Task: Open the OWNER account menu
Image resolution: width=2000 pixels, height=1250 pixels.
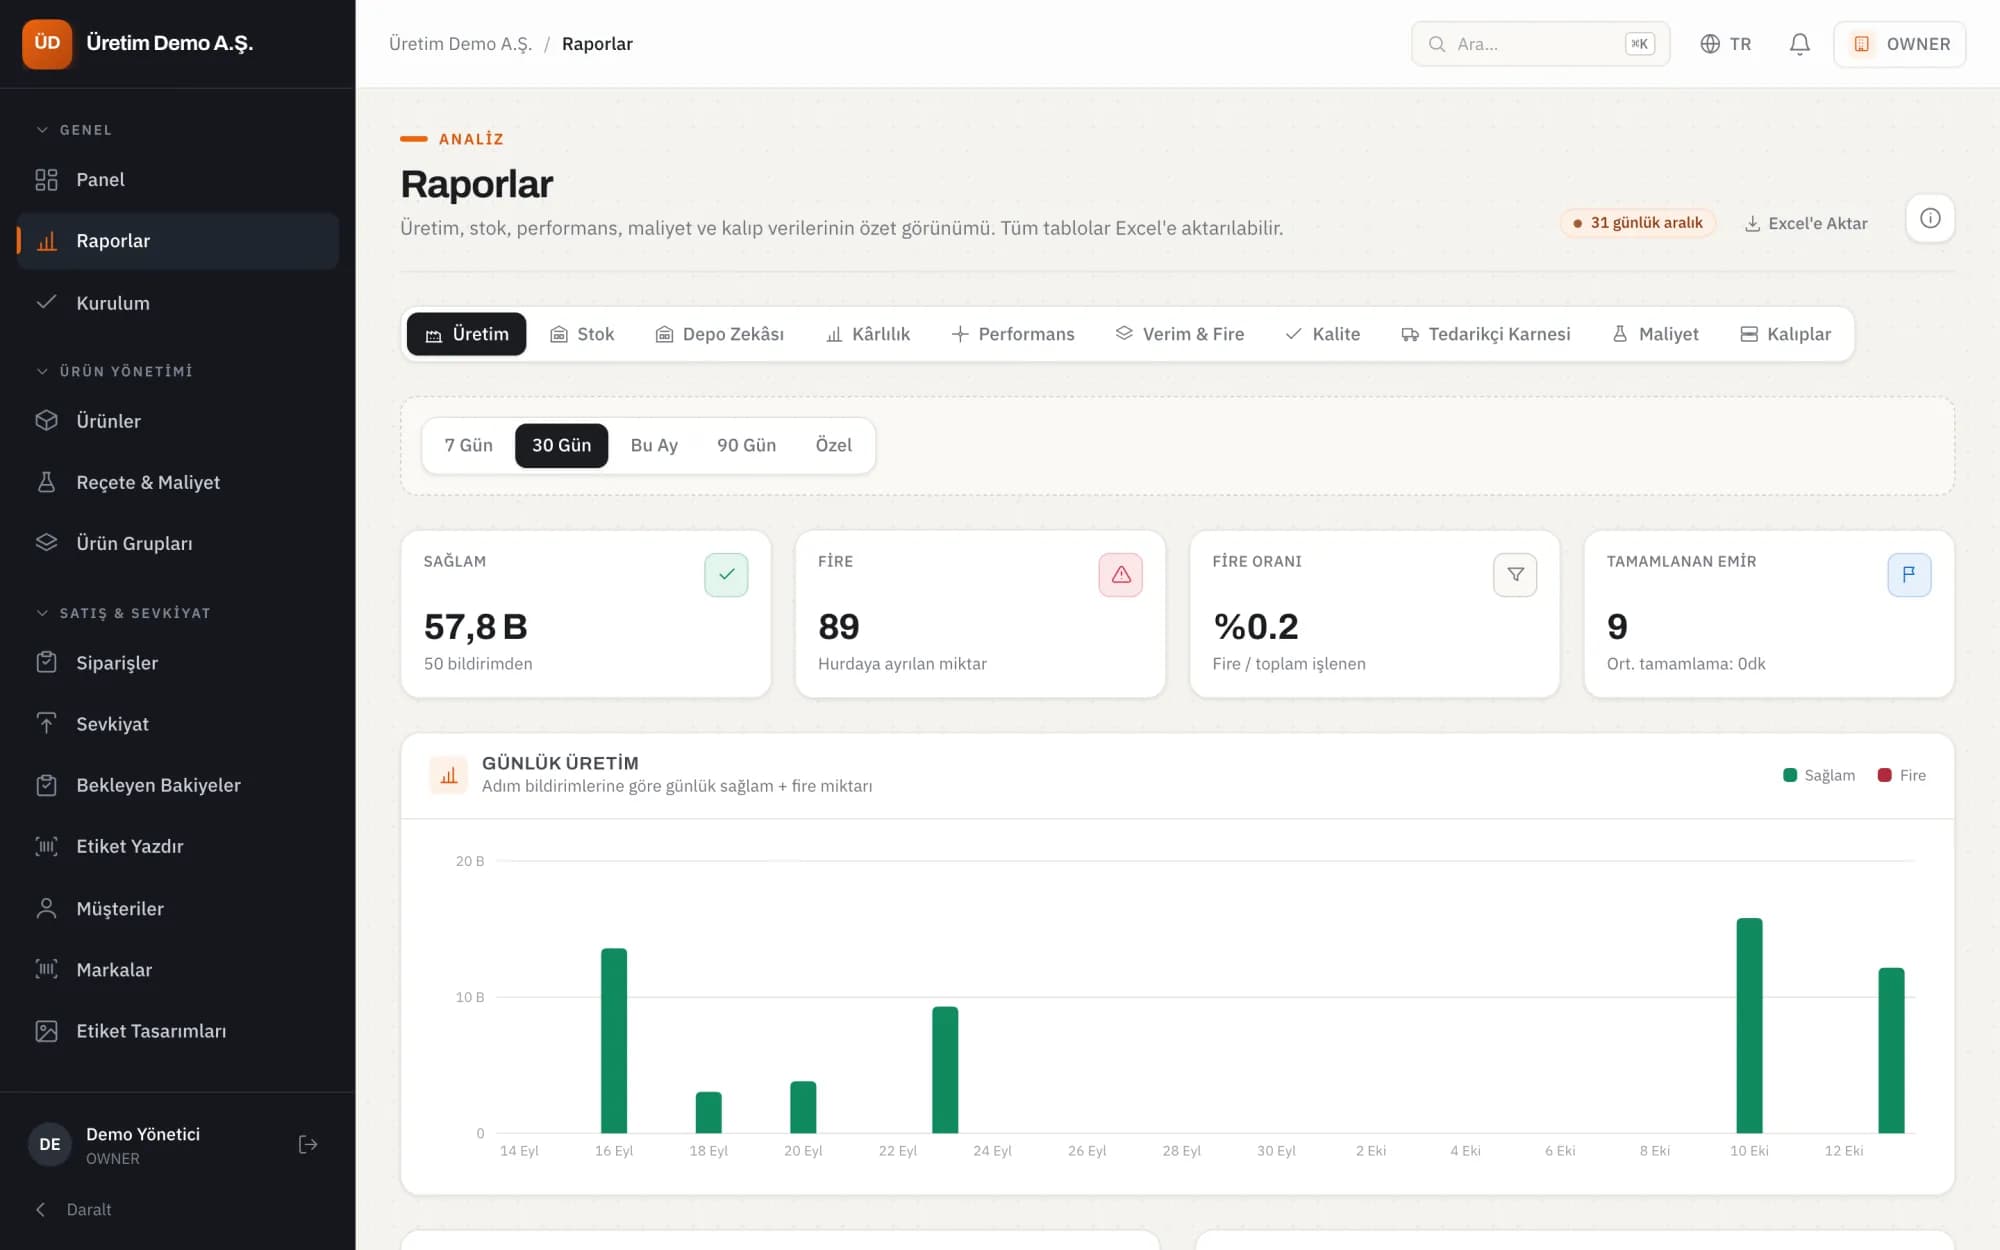Action: (1900, 44)
